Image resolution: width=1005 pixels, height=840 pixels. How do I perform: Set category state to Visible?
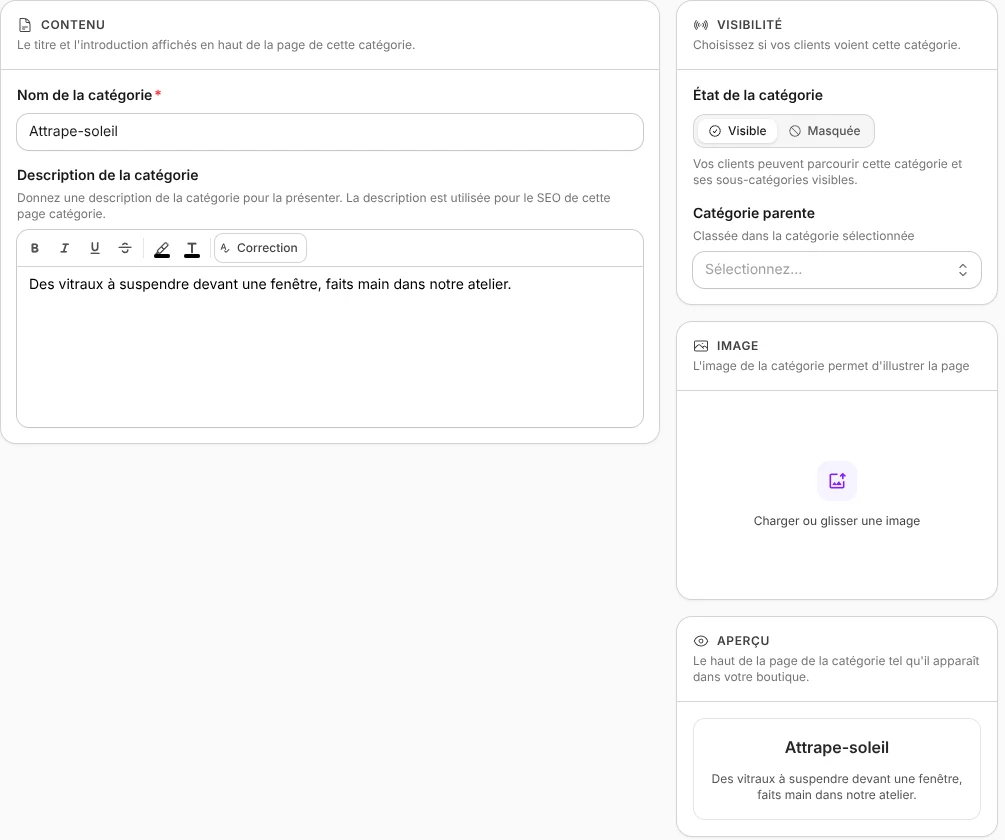pyautogui.click(x=737, y=131)
